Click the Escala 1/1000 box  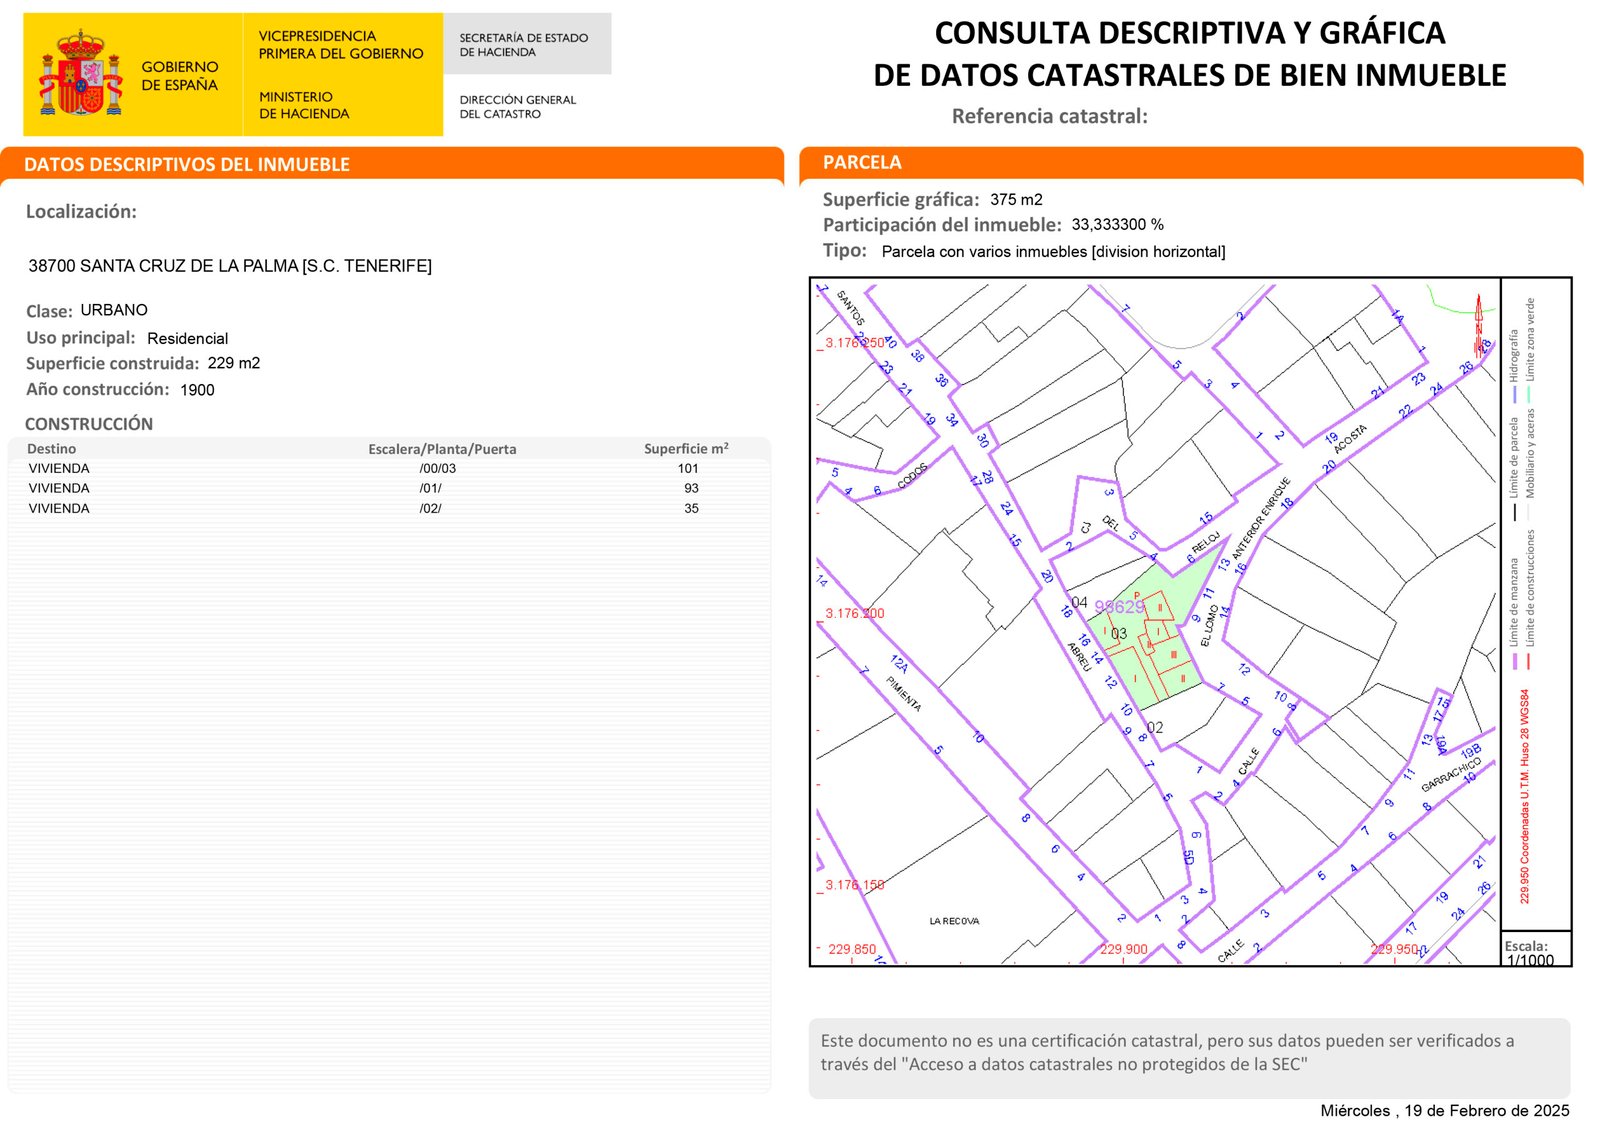[1535, 950]
